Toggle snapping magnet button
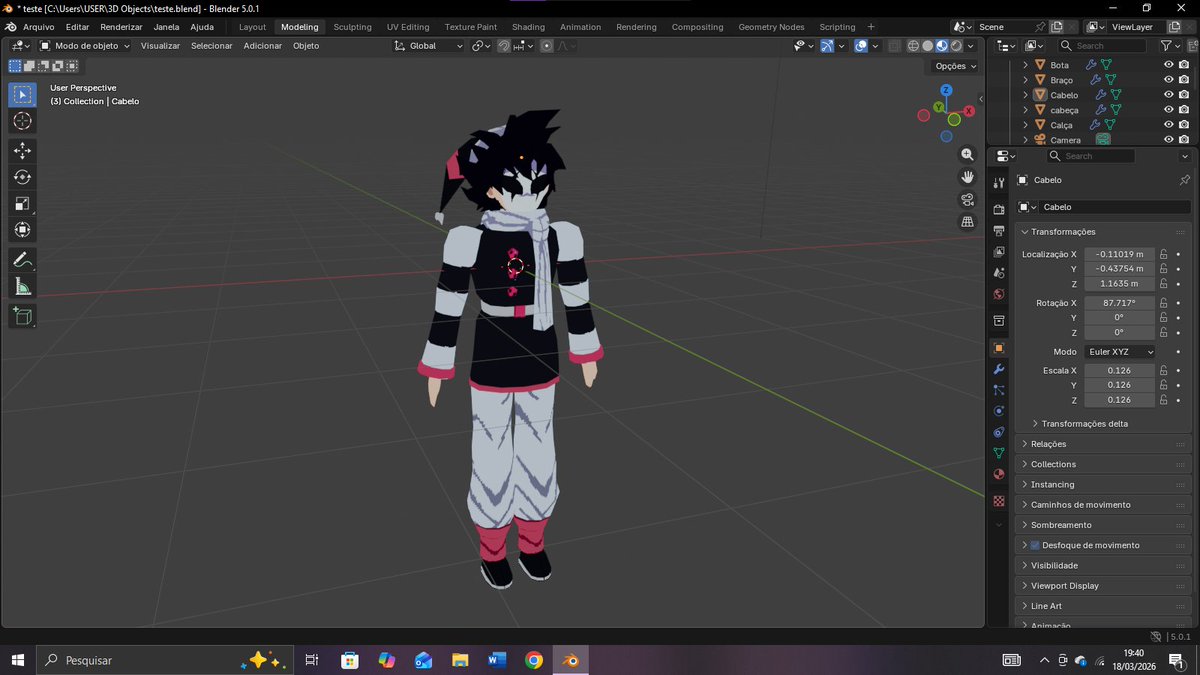 504,46
